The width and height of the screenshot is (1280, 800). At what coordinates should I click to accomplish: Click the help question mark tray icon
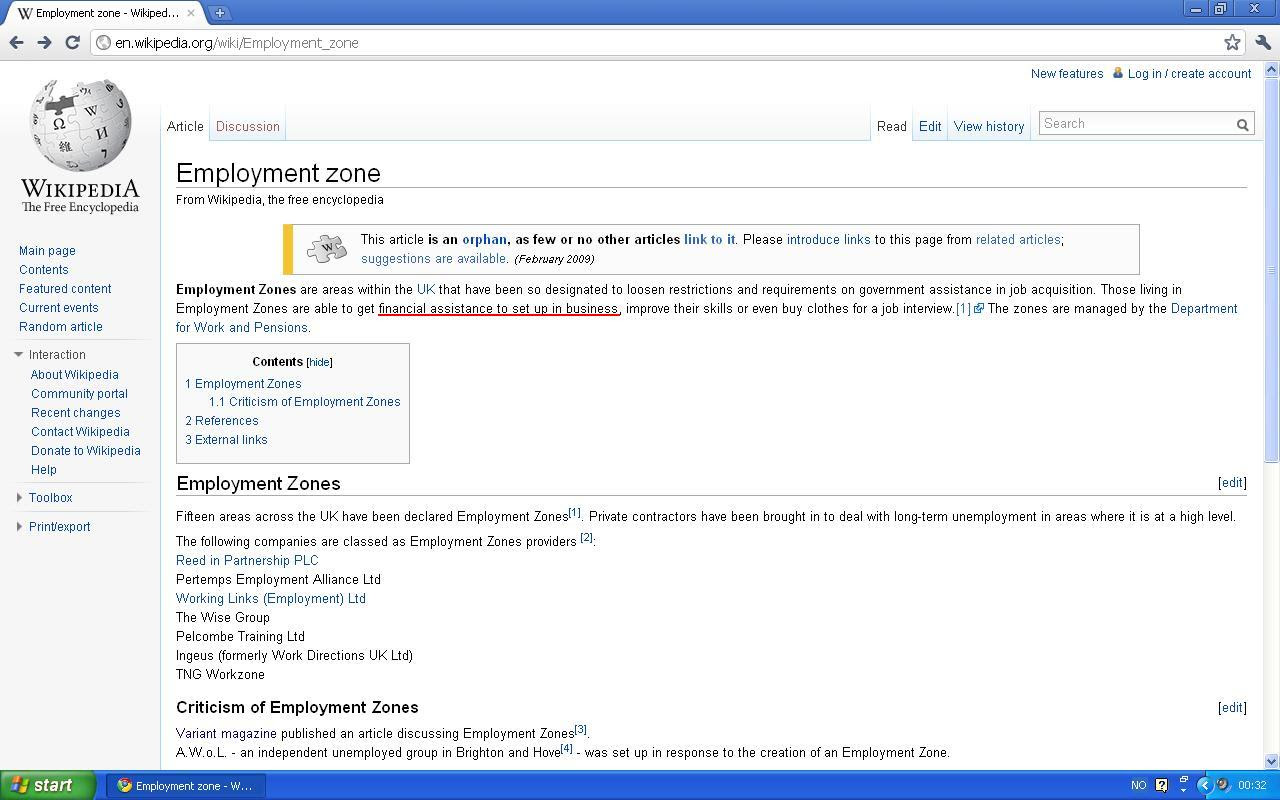click(x=1161, y=785)
